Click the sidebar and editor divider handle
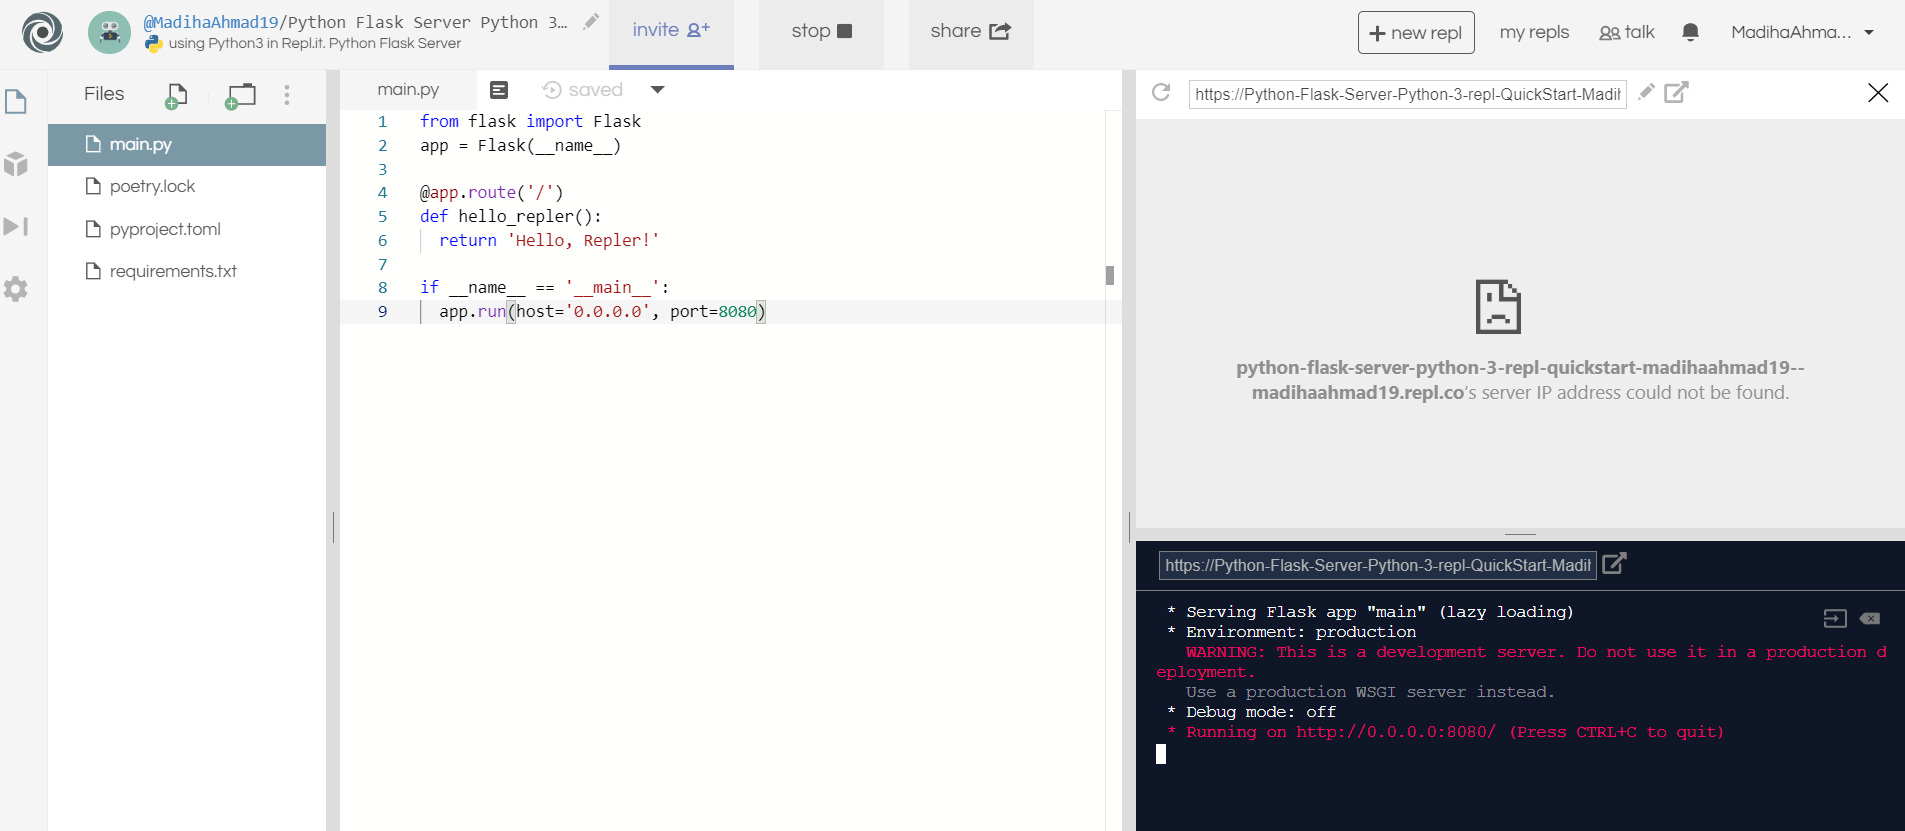The height and width of the screenshot is (831, 1905). [x=333, y=526]
